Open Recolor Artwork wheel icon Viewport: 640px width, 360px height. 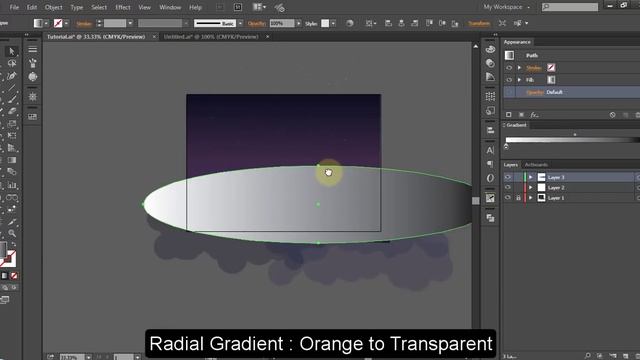click(350, 23)
